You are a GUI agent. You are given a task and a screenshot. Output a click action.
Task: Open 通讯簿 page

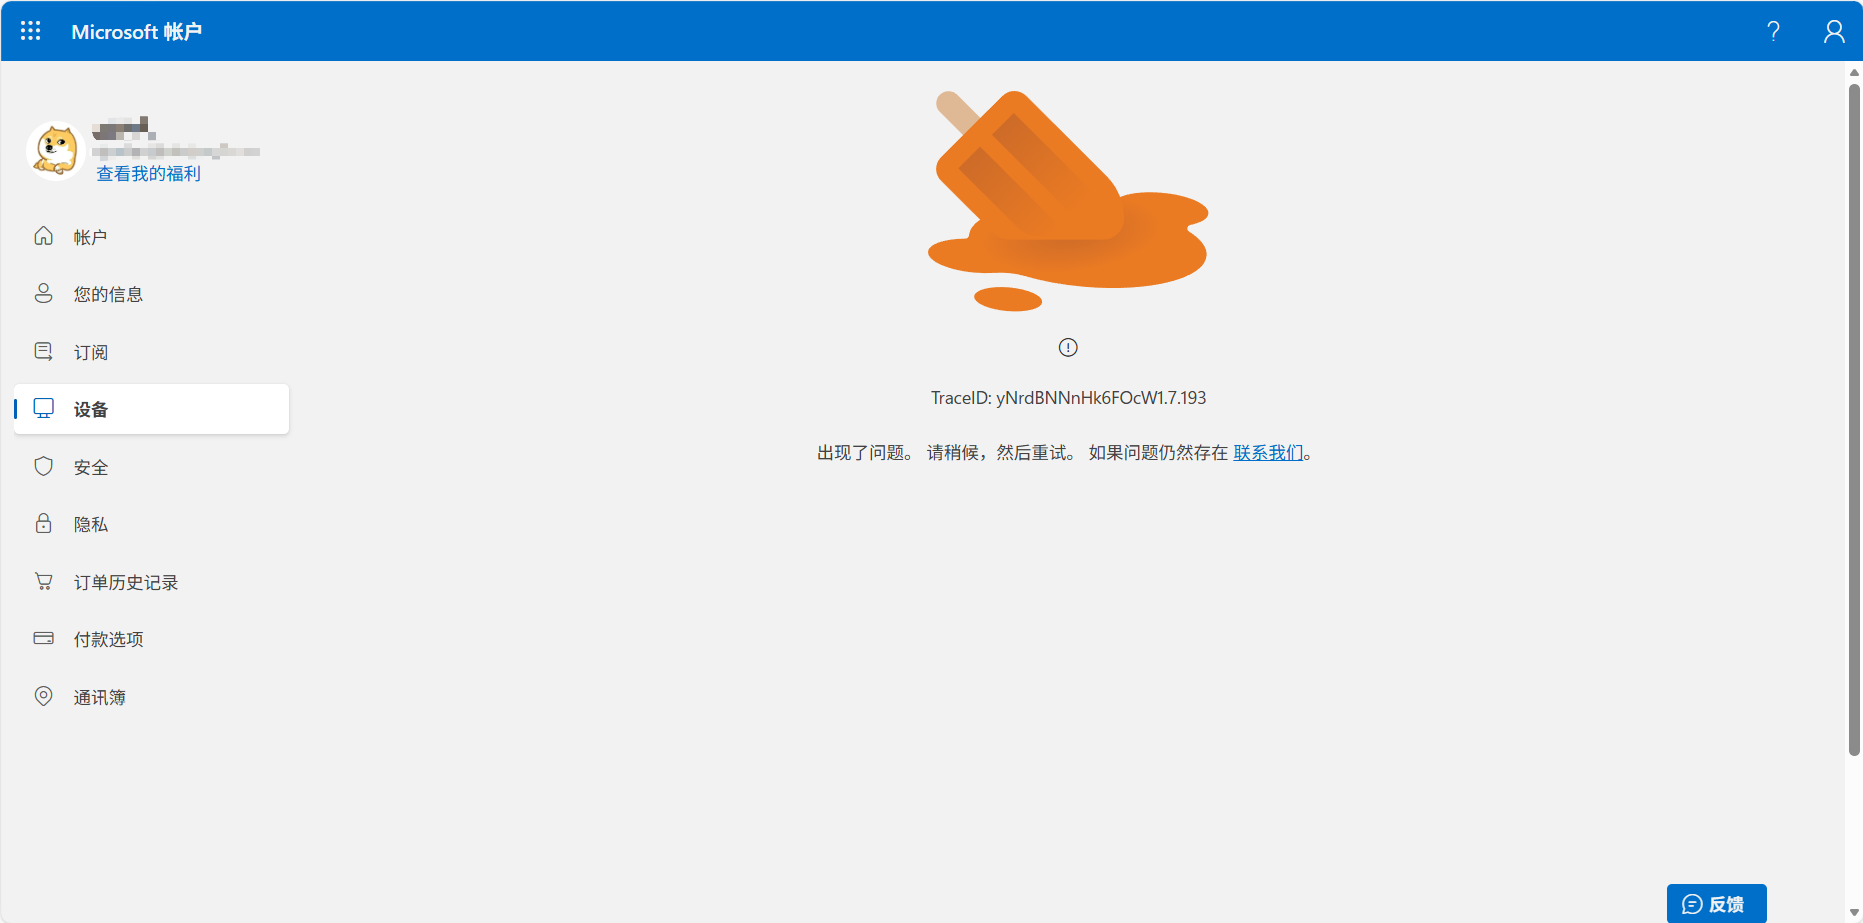click(151, 697)
